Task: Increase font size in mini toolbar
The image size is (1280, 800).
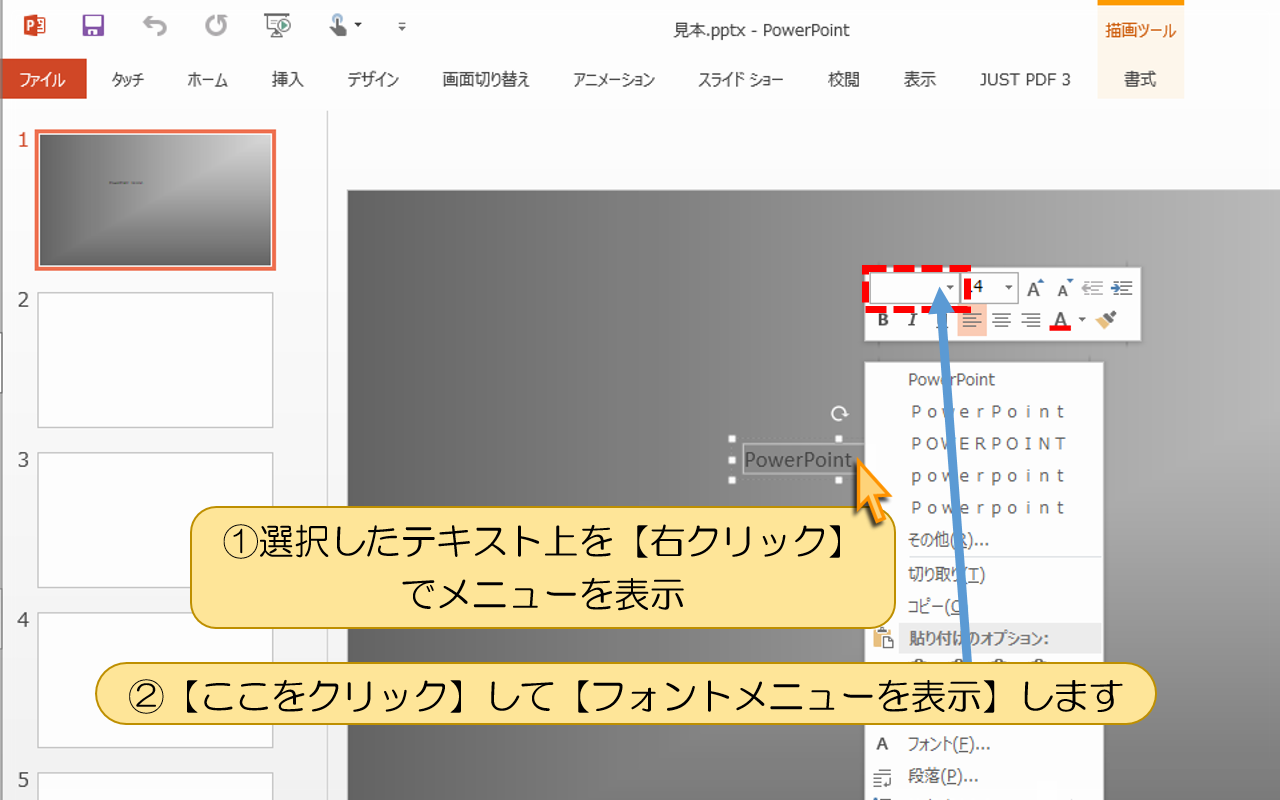Action: (x=1036, y=288)
